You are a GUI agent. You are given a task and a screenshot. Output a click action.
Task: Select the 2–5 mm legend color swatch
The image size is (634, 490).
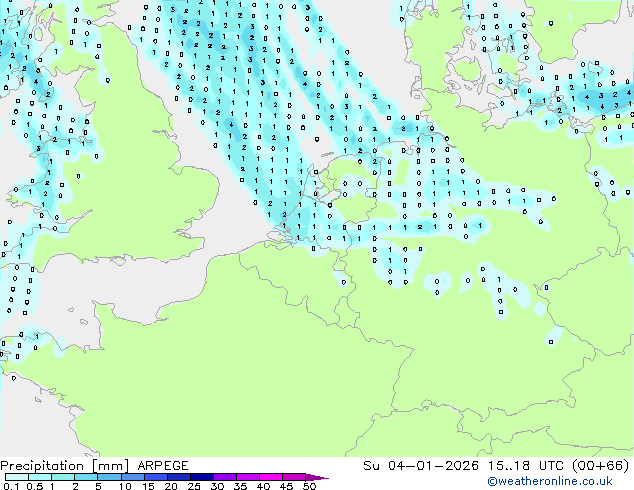(x=86, y=477)
